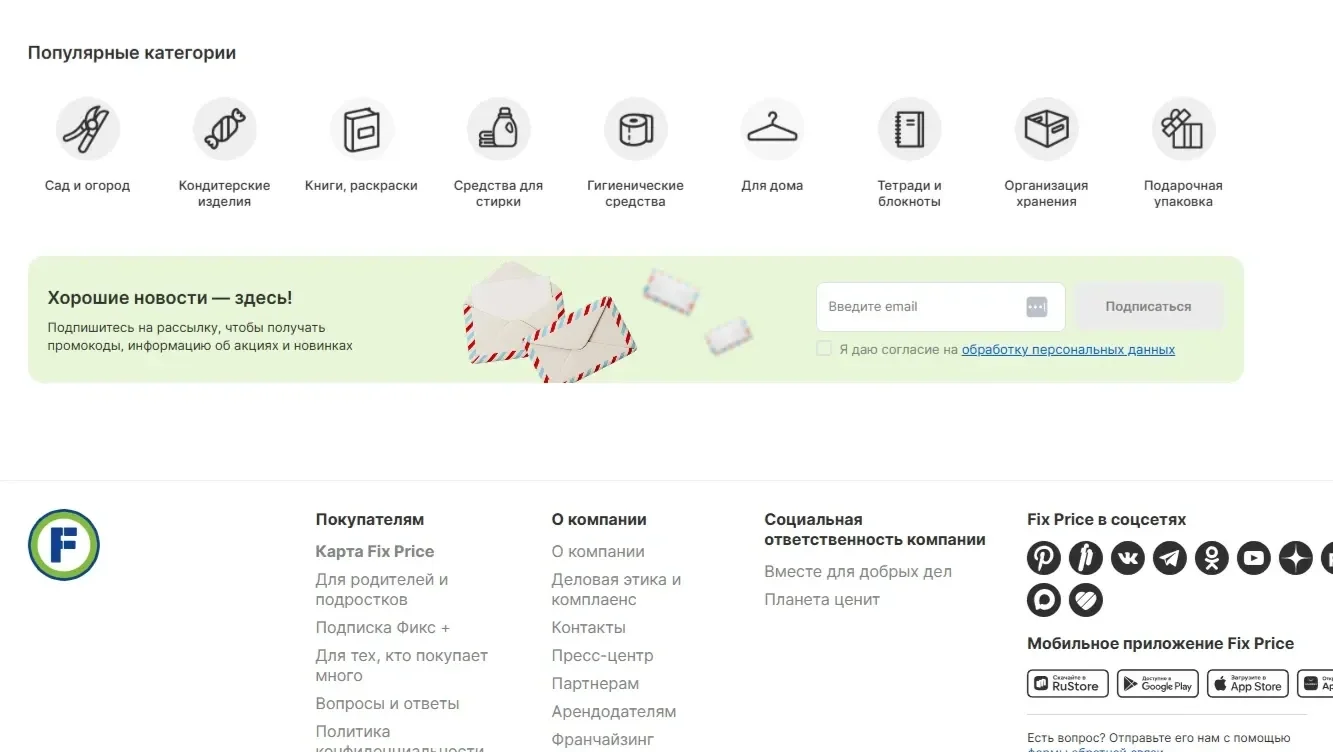This screenshot has width=1333, height=752.
Task: Open the Fix Price YouTube channel
Action: tap(1254, 558)
